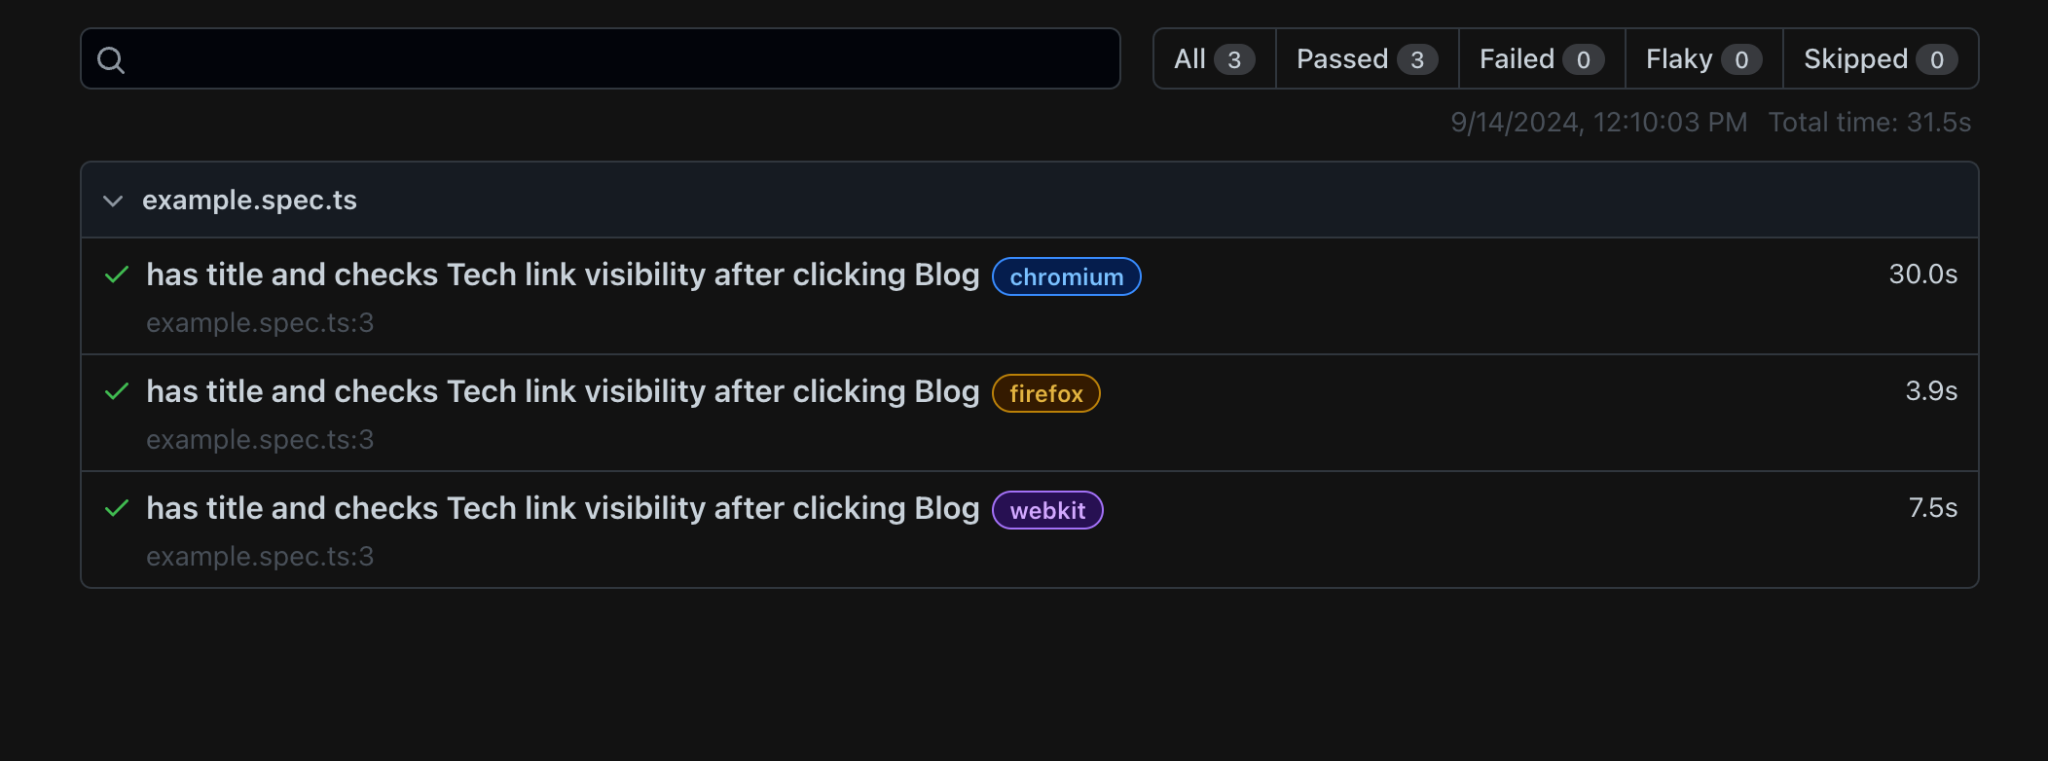Open the chromium test result title
The image size is (2048, 761).
click(x=562, y=275)
